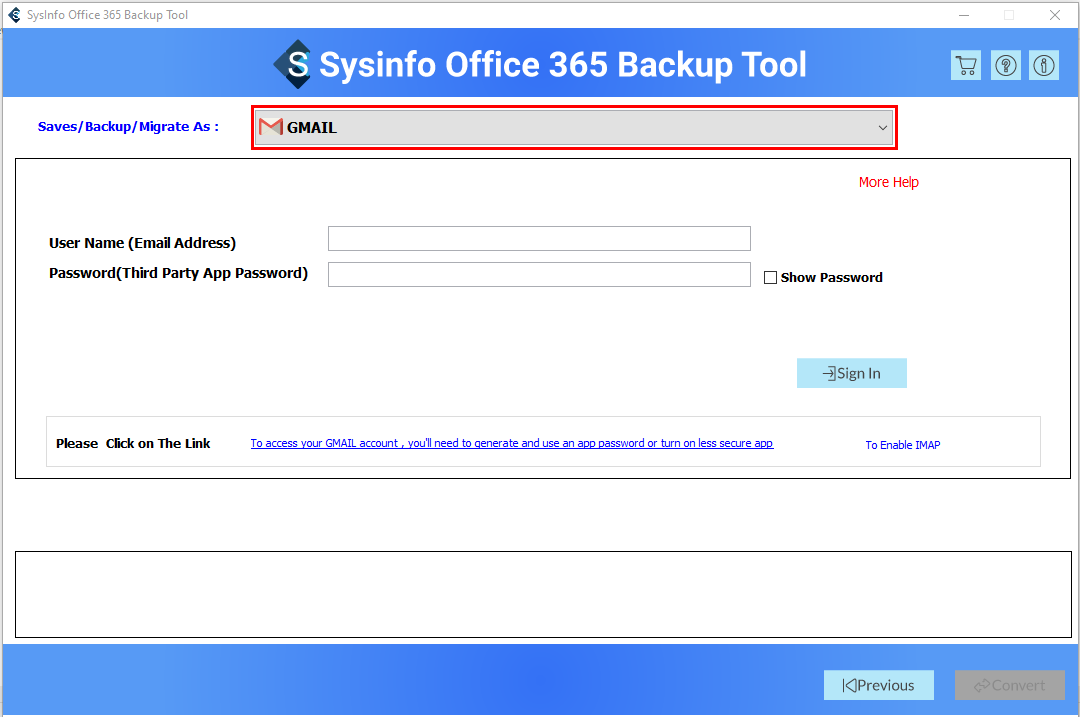Click the Password(Third Party App Password) label
Image resolution: width=1080 pixels, height=717 pixels.
click(x=178, y=273)
